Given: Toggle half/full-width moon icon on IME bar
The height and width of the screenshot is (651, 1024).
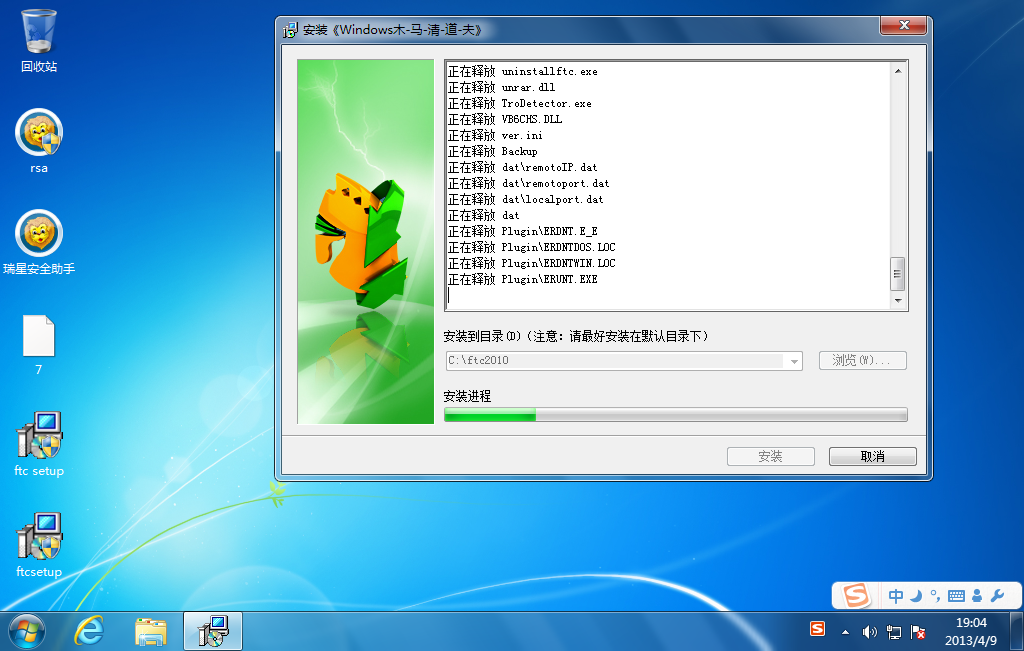Looking at the screenshot, I should 916,595.
